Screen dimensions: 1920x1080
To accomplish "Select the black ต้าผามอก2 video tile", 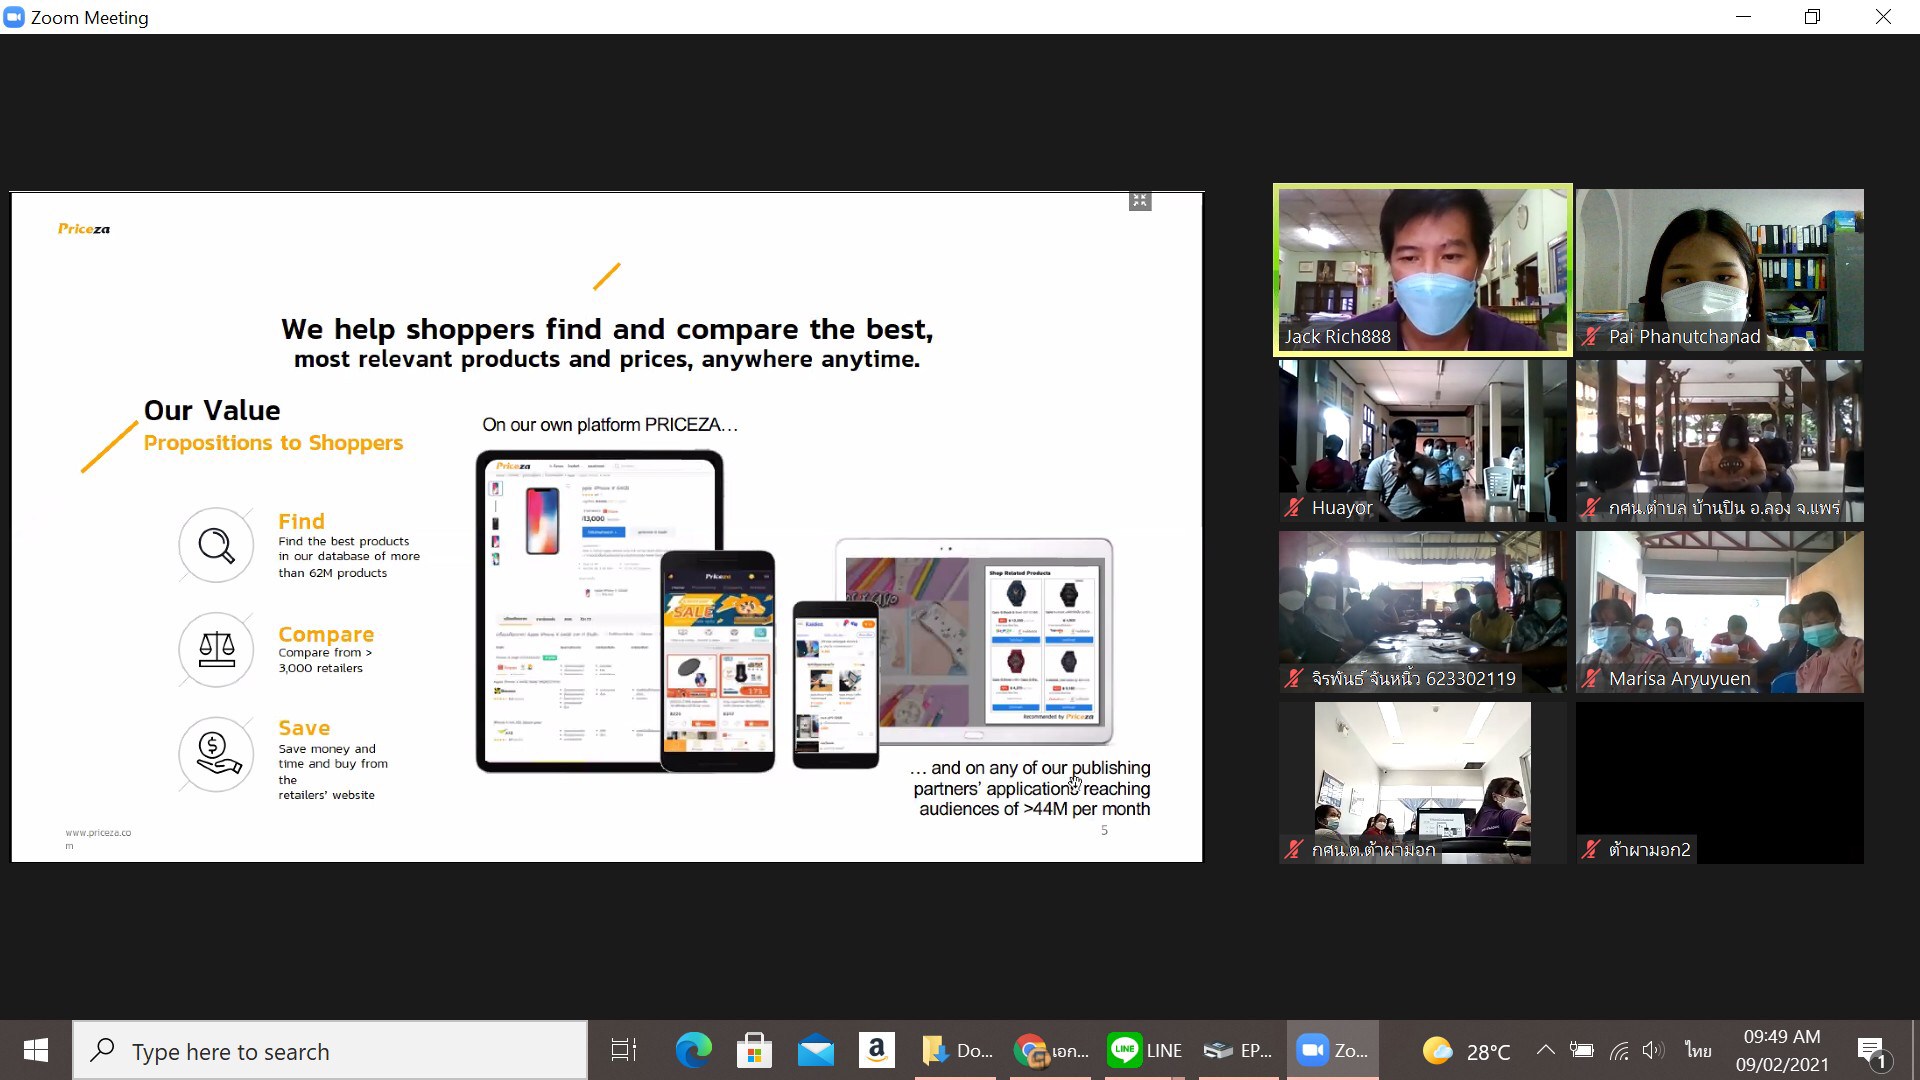I will 1719,782.
